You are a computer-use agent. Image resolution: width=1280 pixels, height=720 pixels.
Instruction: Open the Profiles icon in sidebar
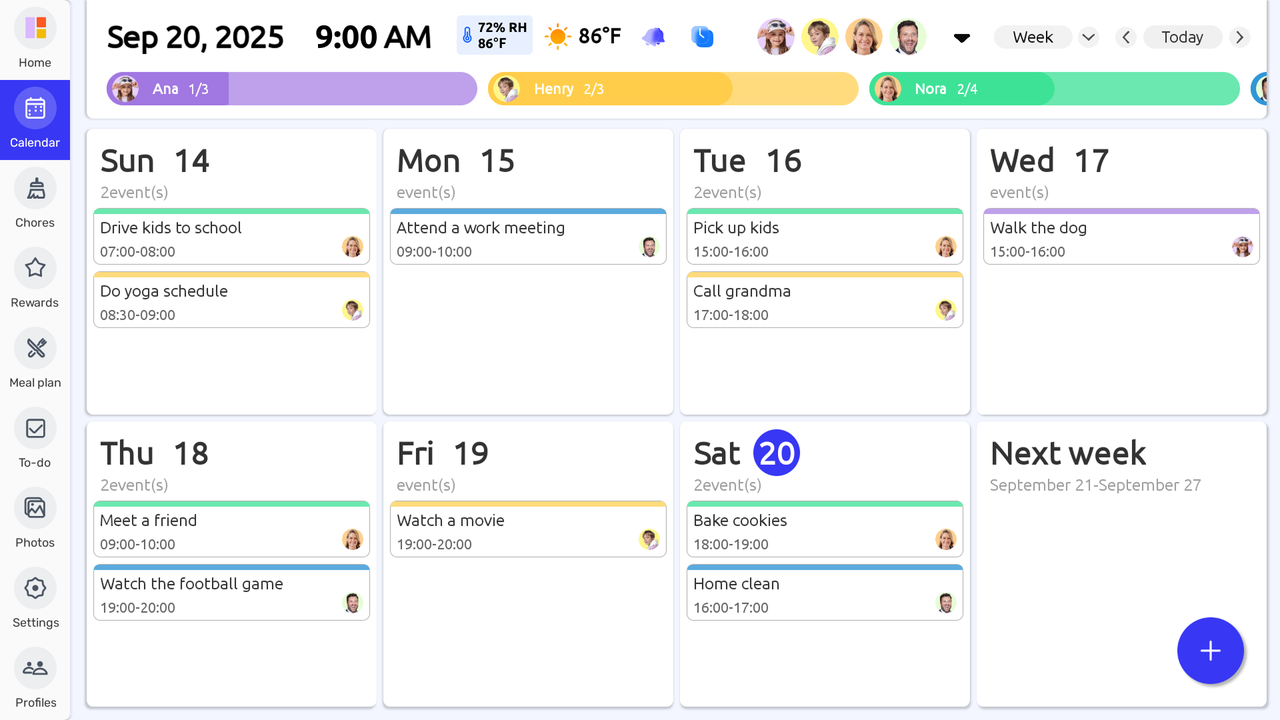pos(35,669)
